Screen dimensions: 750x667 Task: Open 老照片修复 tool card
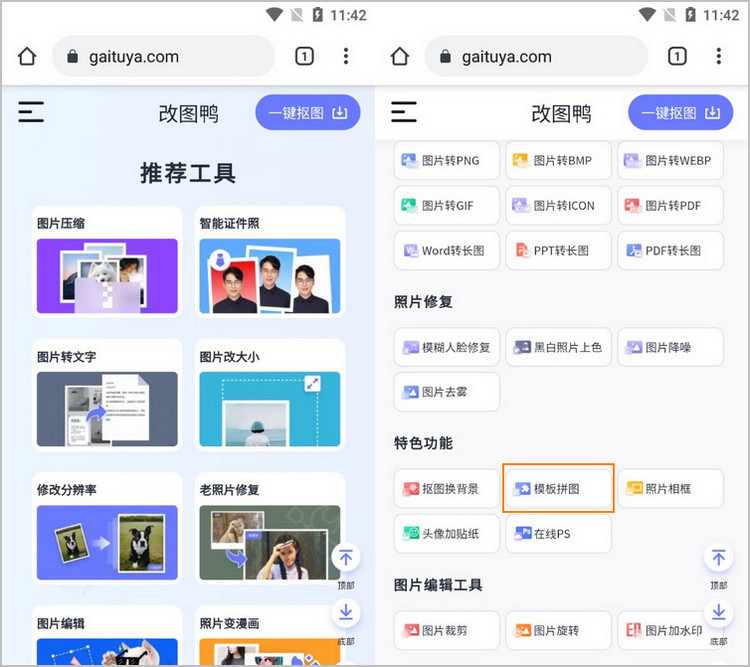click(x=270, y=528)
